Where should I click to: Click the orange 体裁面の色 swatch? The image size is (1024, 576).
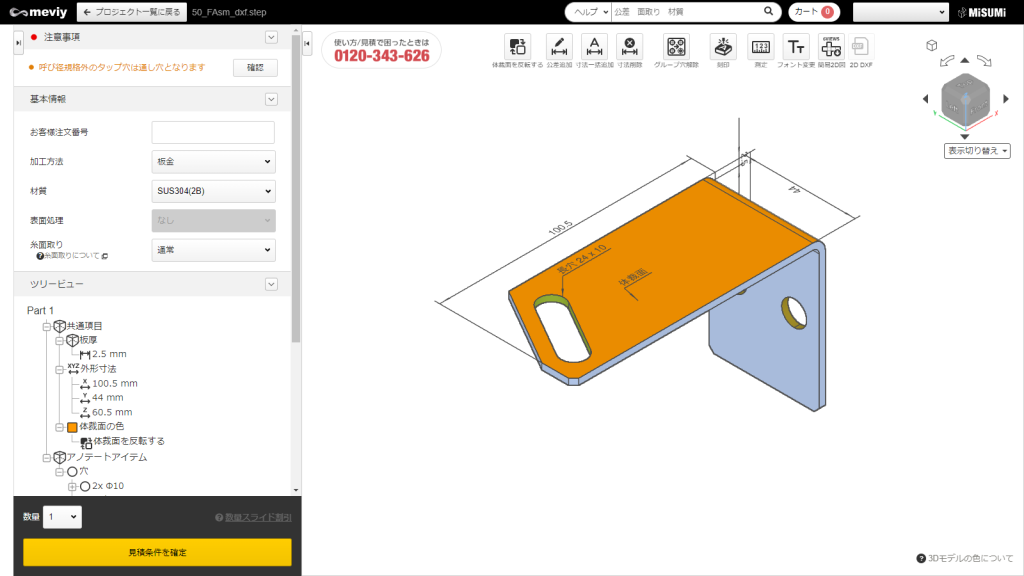(72, 427)
